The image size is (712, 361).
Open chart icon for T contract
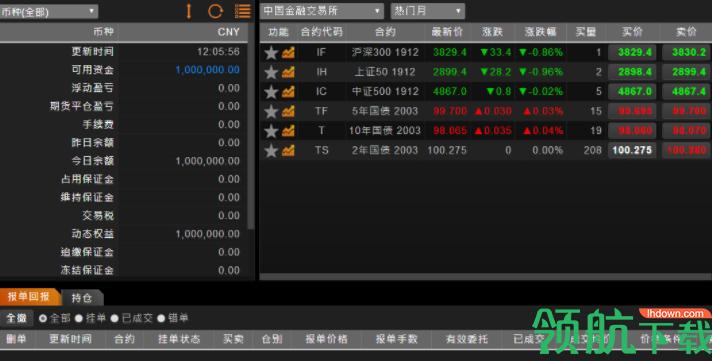288,131
